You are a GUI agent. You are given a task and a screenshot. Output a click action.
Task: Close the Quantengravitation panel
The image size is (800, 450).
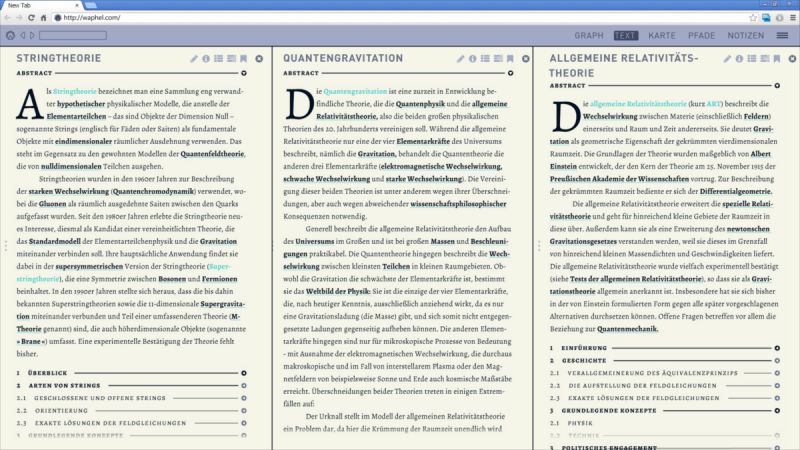(526, 59)
